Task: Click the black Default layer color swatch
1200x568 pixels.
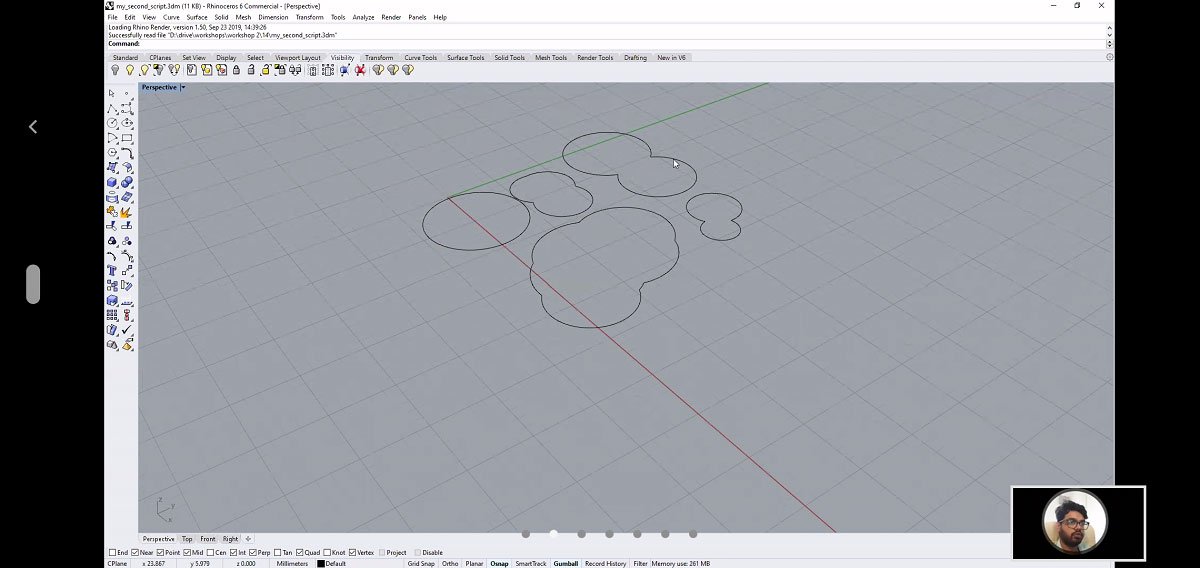Action: click(321, 563)
